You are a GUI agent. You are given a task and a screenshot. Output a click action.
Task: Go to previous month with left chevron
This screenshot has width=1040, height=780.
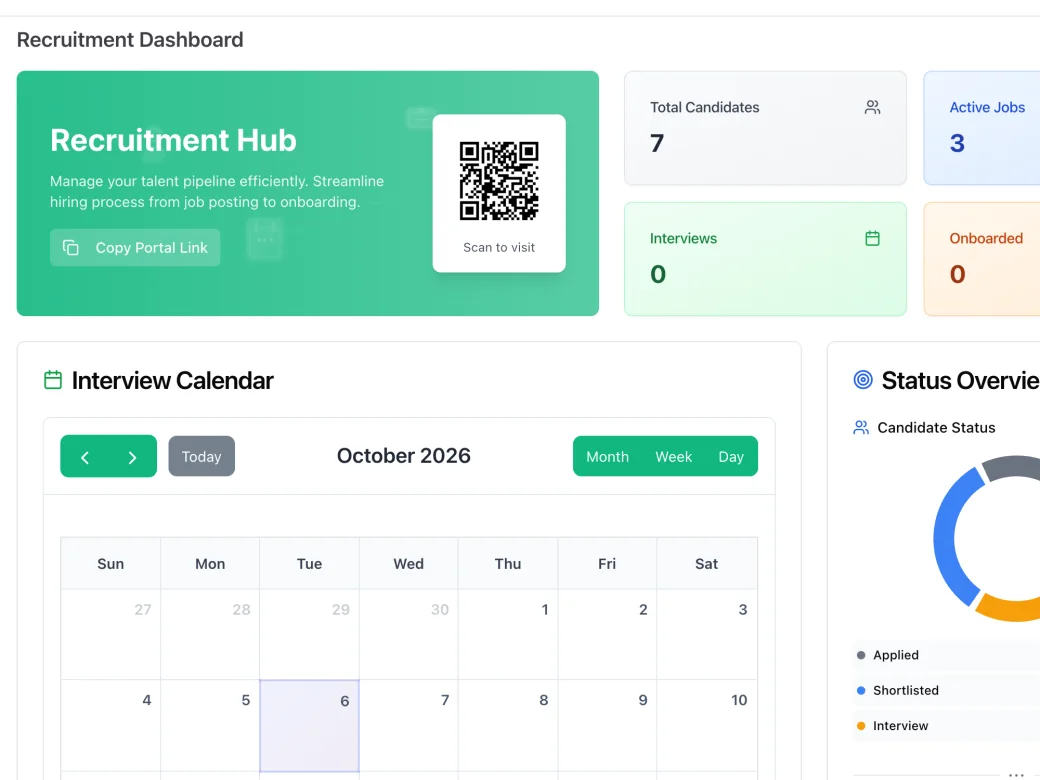point(85,457)
